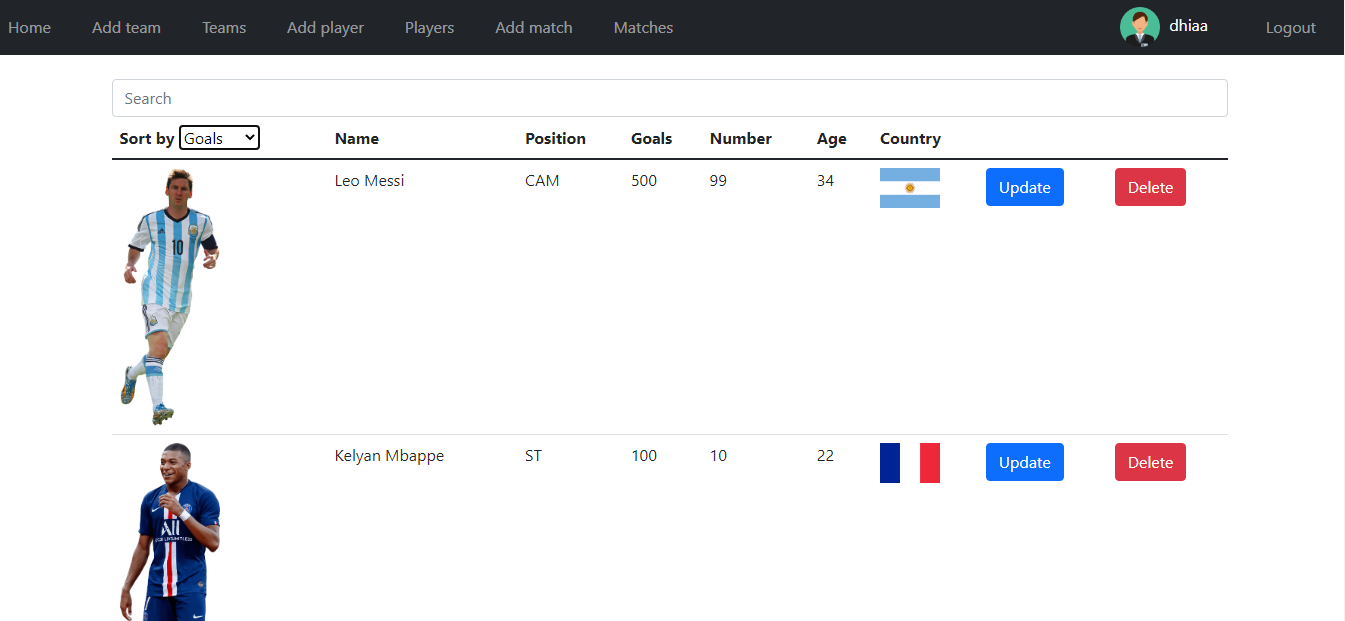This screenshot has height=621, width=1345.
Task: Open the Add team page
Action: [126, 27]
